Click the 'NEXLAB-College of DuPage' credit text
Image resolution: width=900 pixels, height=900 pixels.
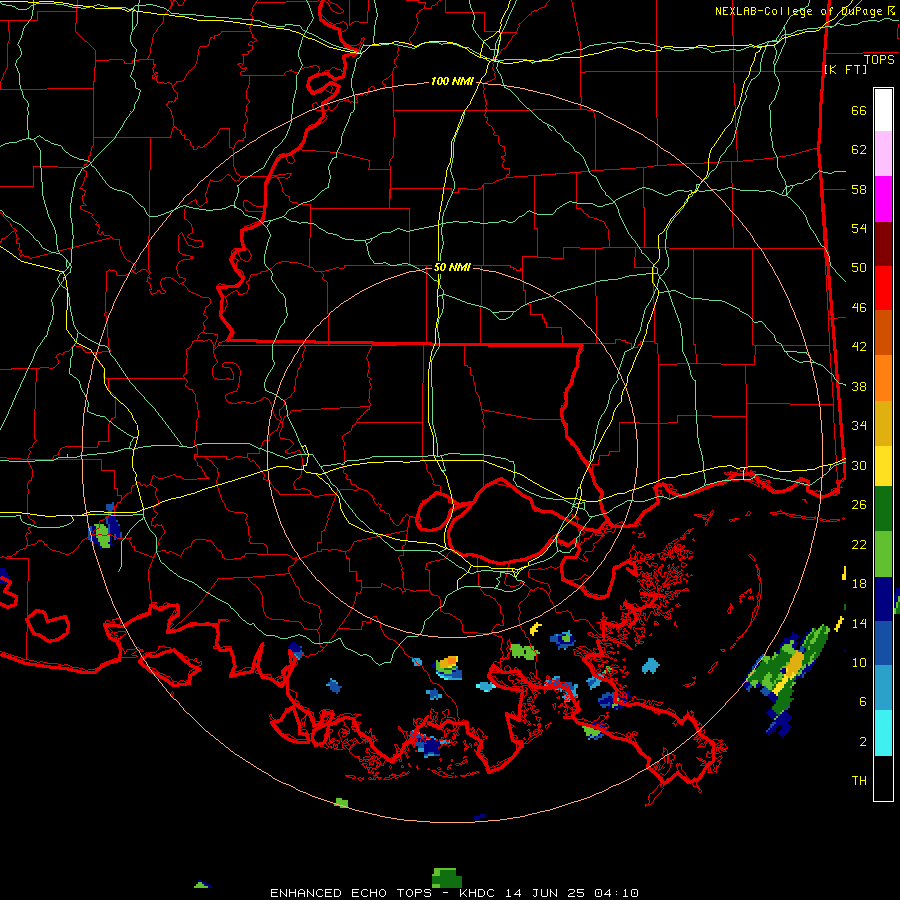point(799,11)
